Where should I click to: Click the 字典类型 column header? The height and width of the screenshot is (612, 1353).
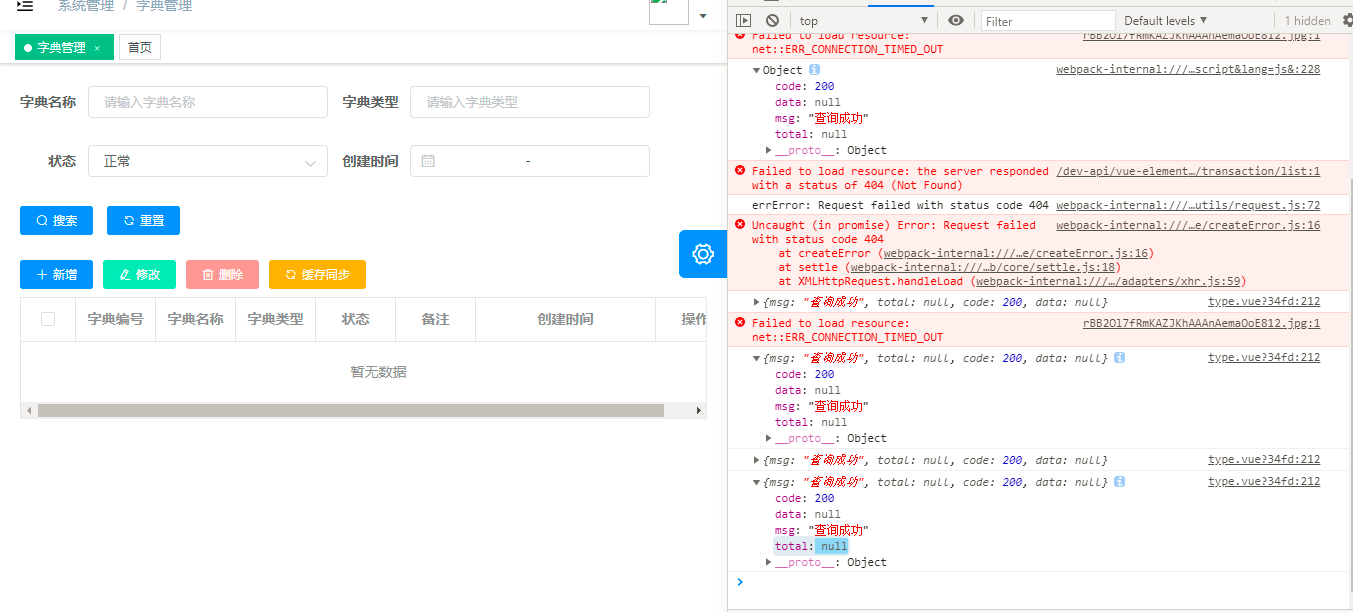point(275,319)
